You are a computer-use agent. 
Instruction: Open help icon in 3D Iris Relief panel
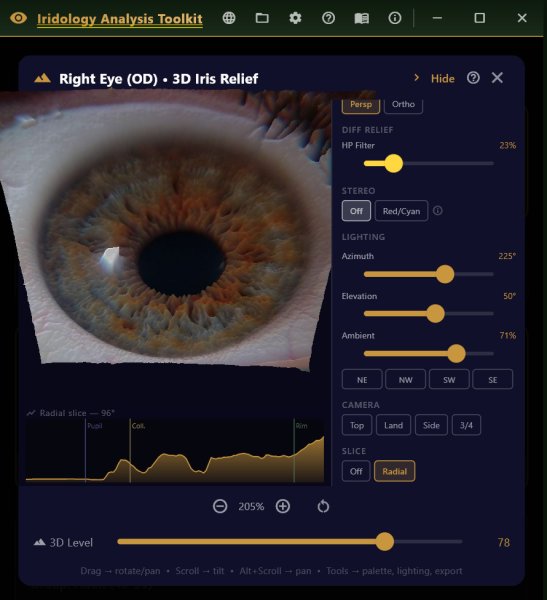coord(473,78)
